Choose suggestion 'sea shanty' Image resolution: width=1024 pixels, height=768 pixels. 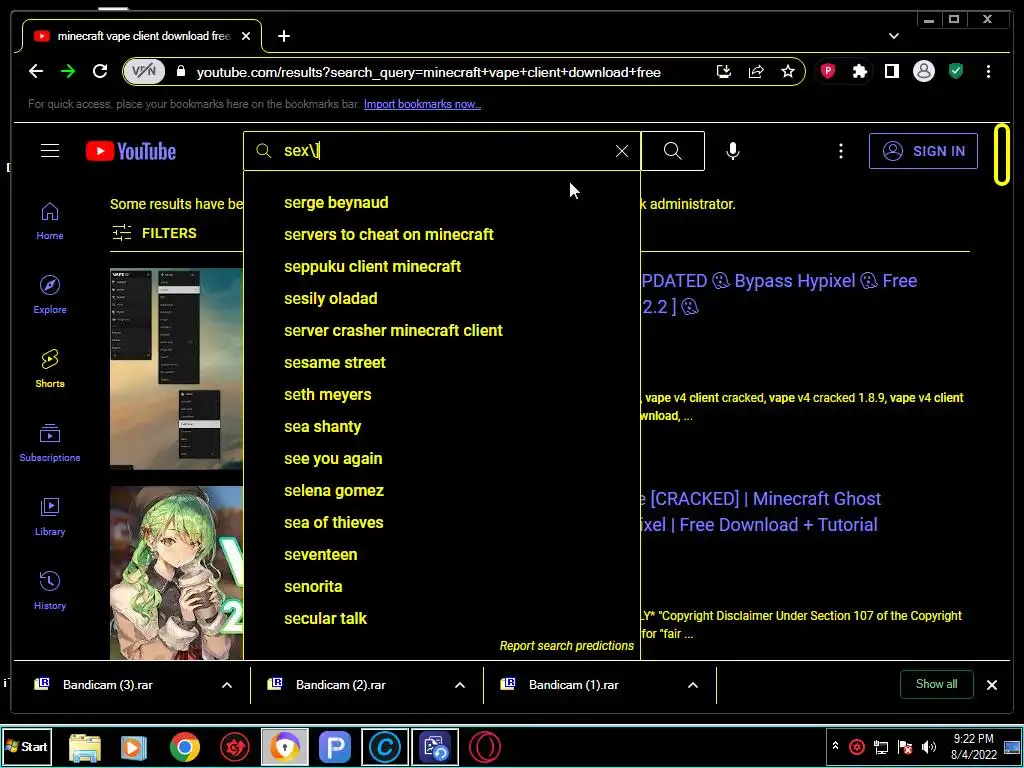[x=441, y=426]
